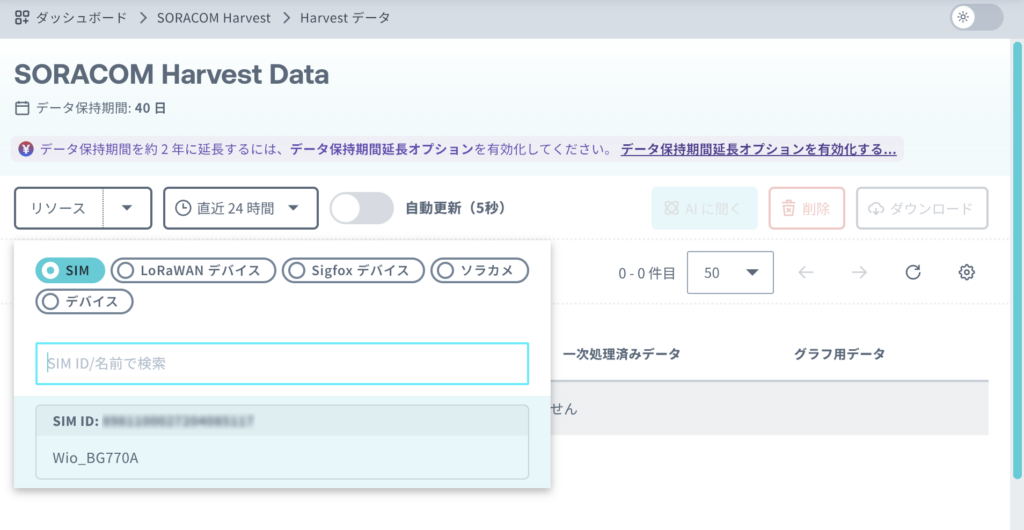Open table settings gear icon
The height and width of the screenshot is (530, 1024).
click(x=967, y=273)
